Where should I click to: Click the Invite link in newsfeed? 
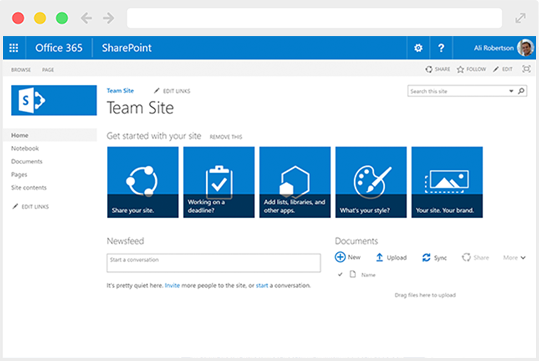(x=172, y=285)
